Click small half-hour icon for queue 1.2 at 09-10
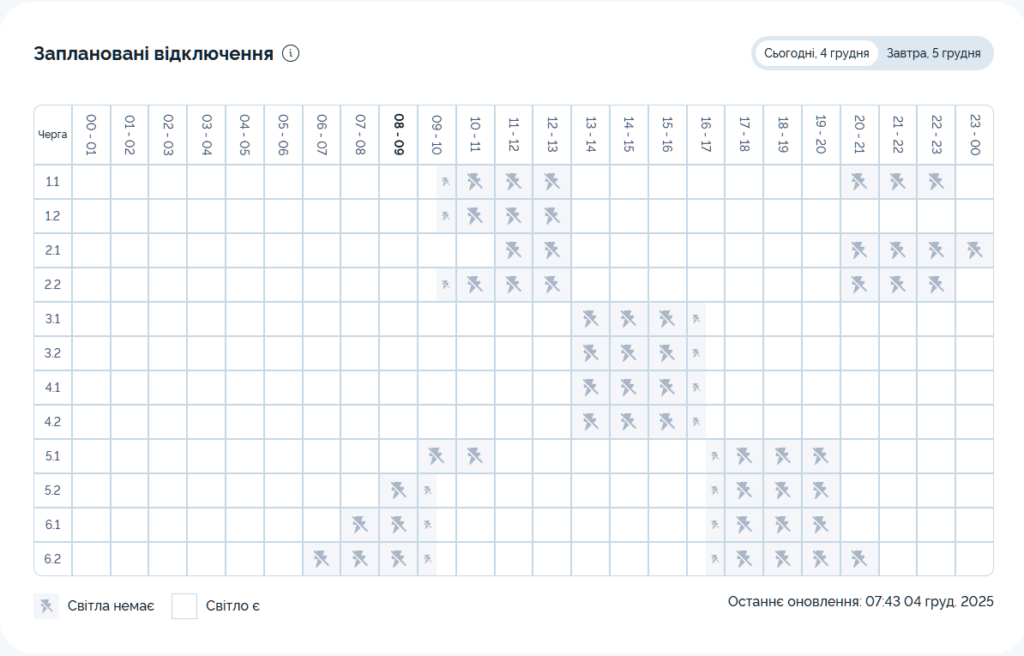The image size is (1024, 656). pos(445,216)
